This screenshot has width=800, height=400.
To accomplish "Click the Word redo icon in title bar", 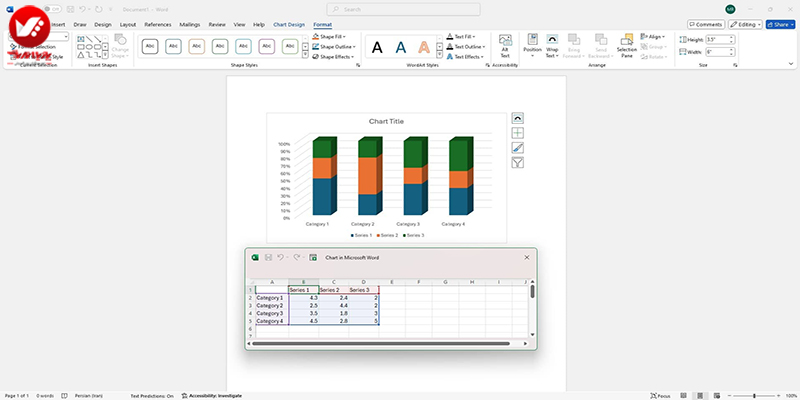I will pos(98,9).
